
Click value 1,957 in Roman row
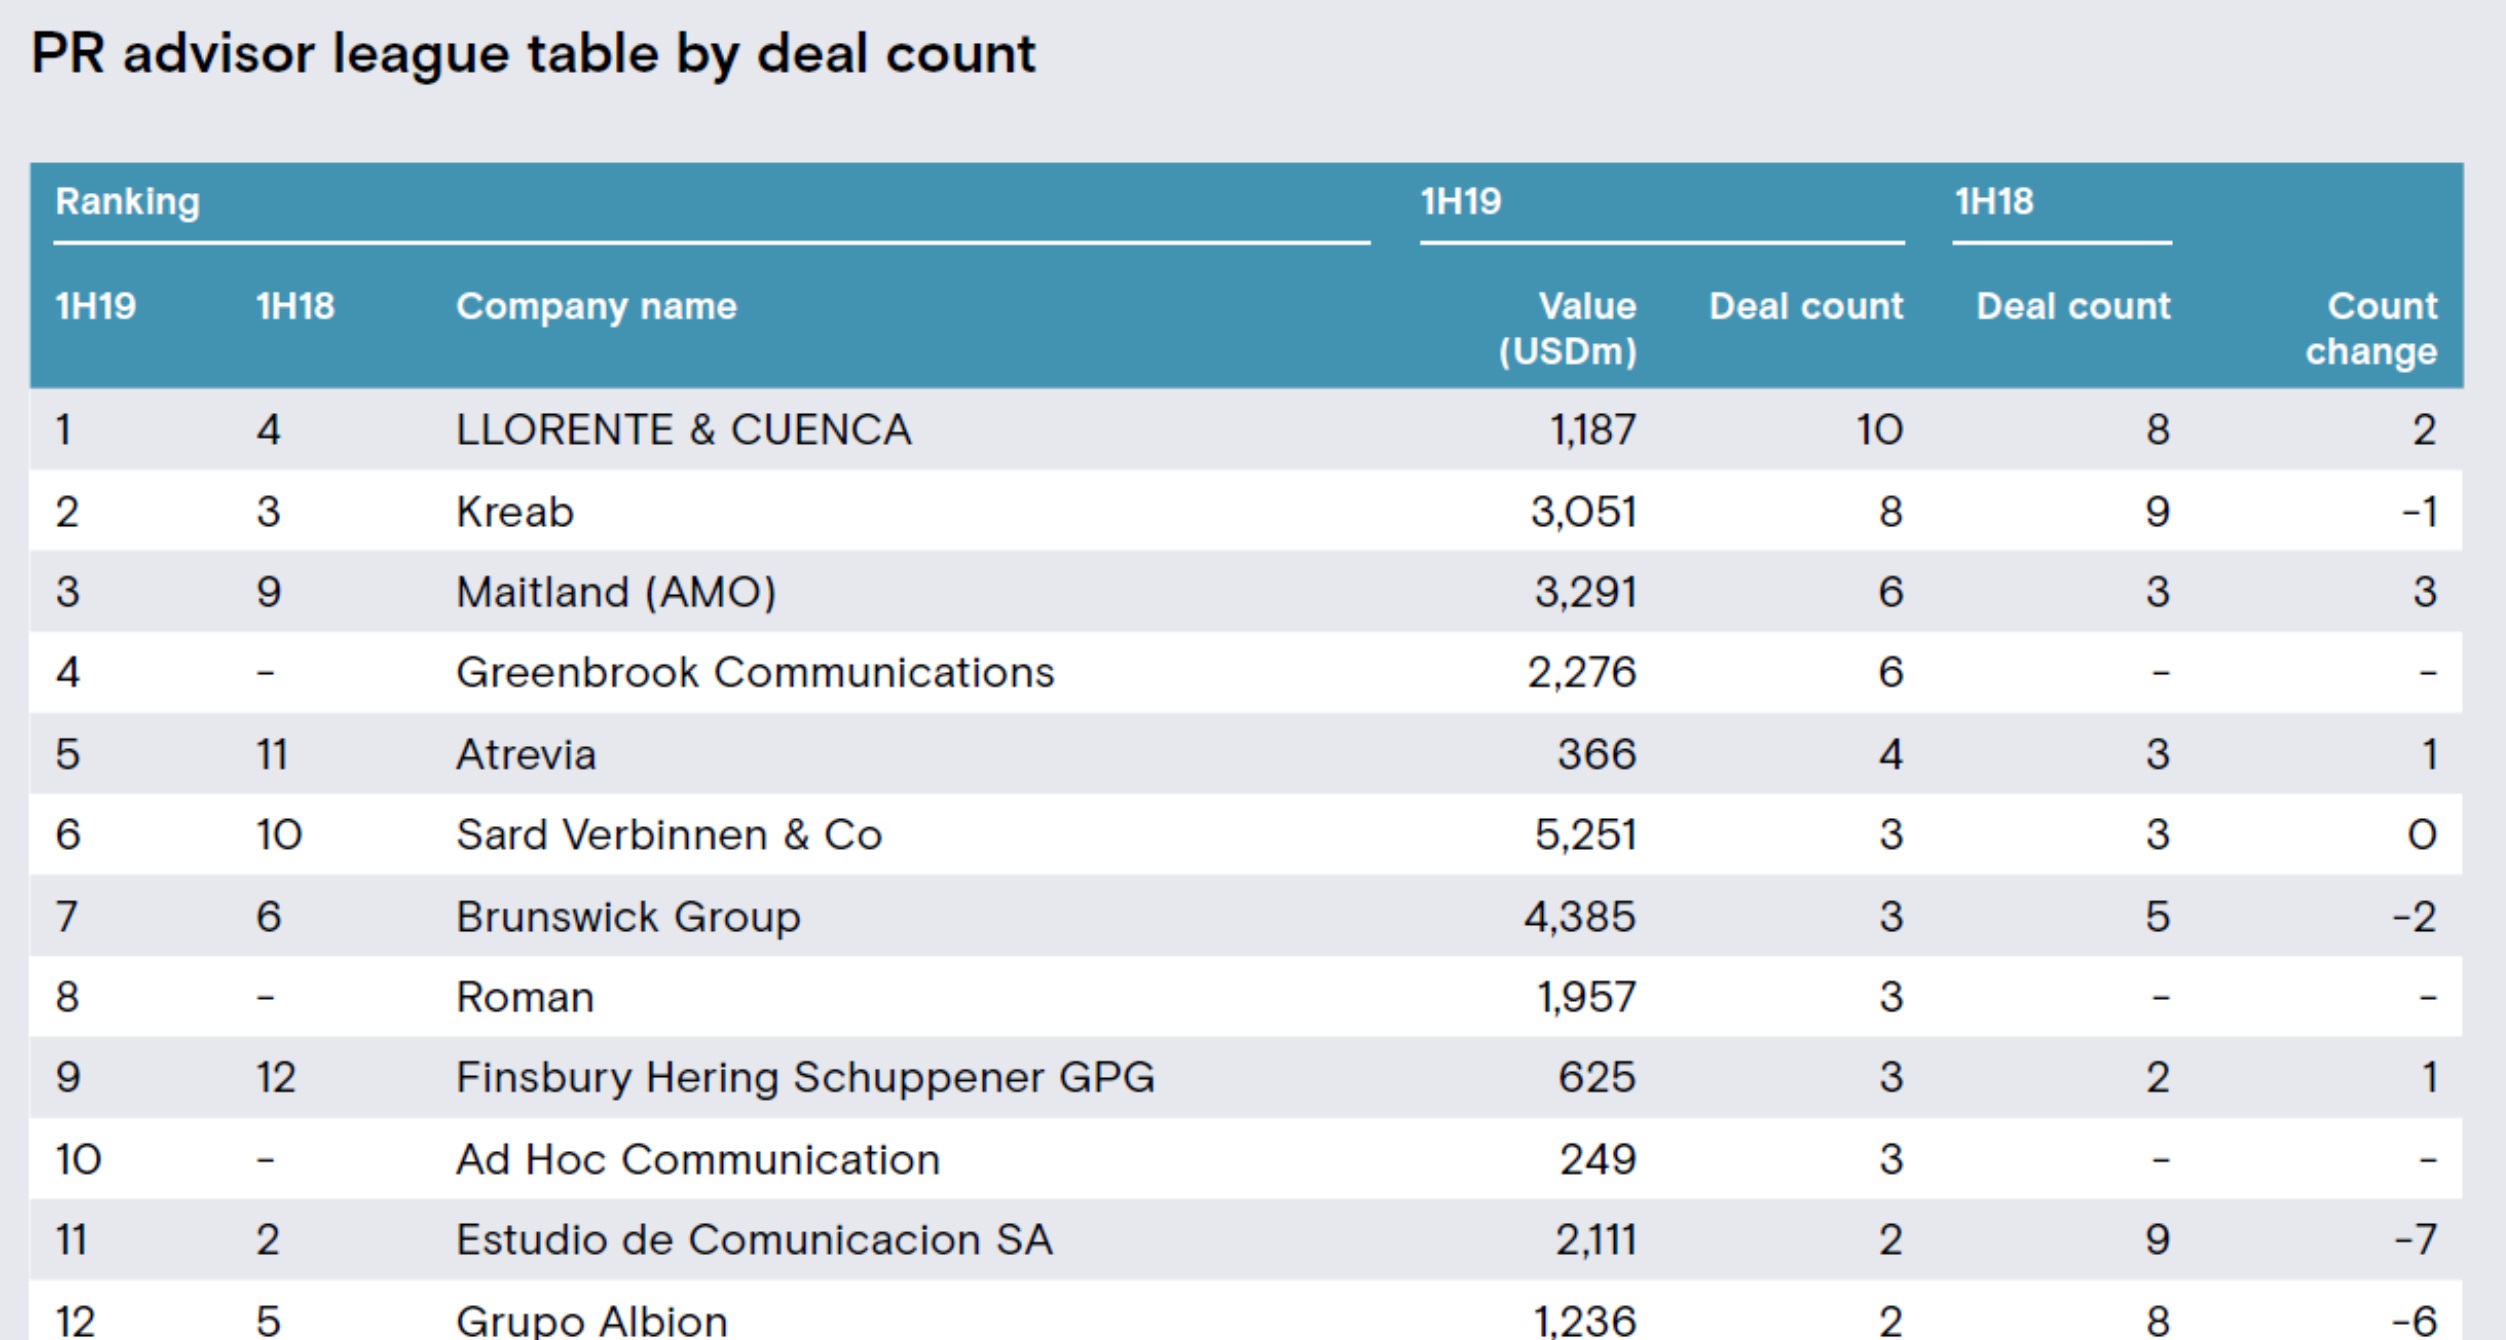[1587, 998]
